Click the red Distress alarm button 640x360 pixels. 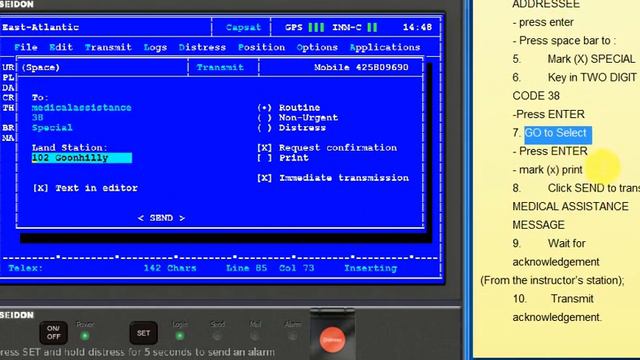[332, 340]
